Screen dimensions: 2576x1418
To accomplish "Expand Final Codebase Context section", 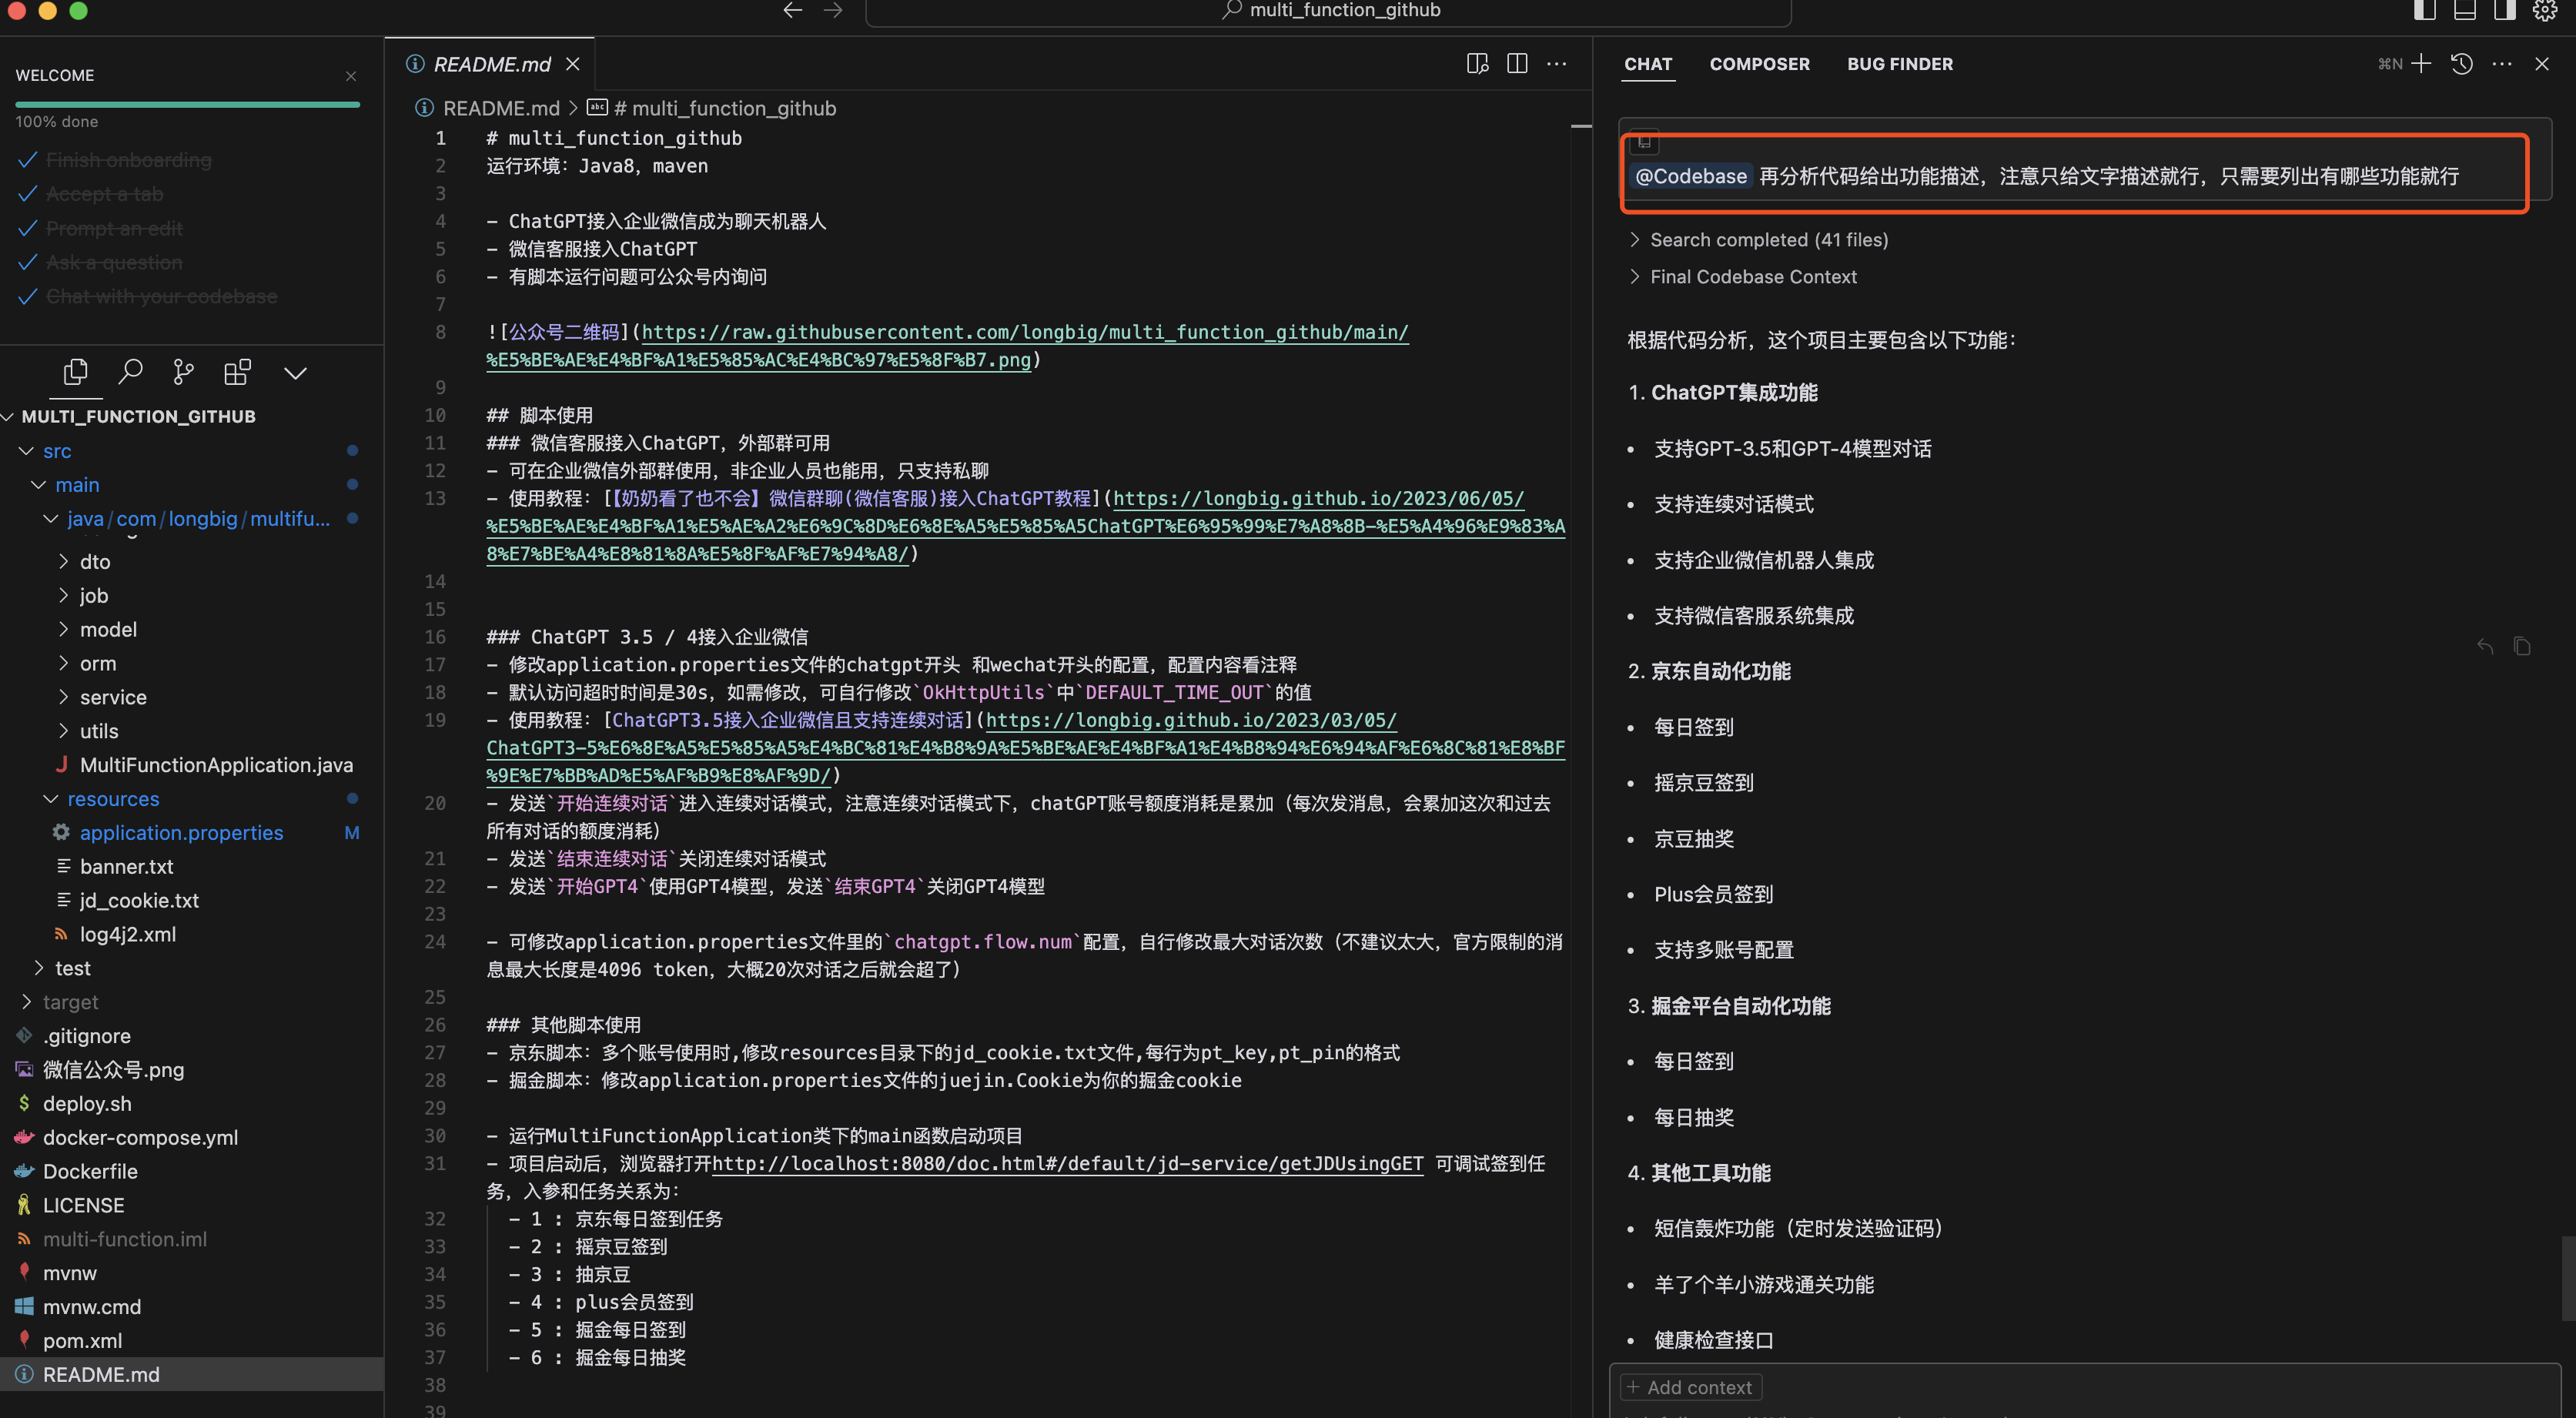I will tap(1752, 277).
